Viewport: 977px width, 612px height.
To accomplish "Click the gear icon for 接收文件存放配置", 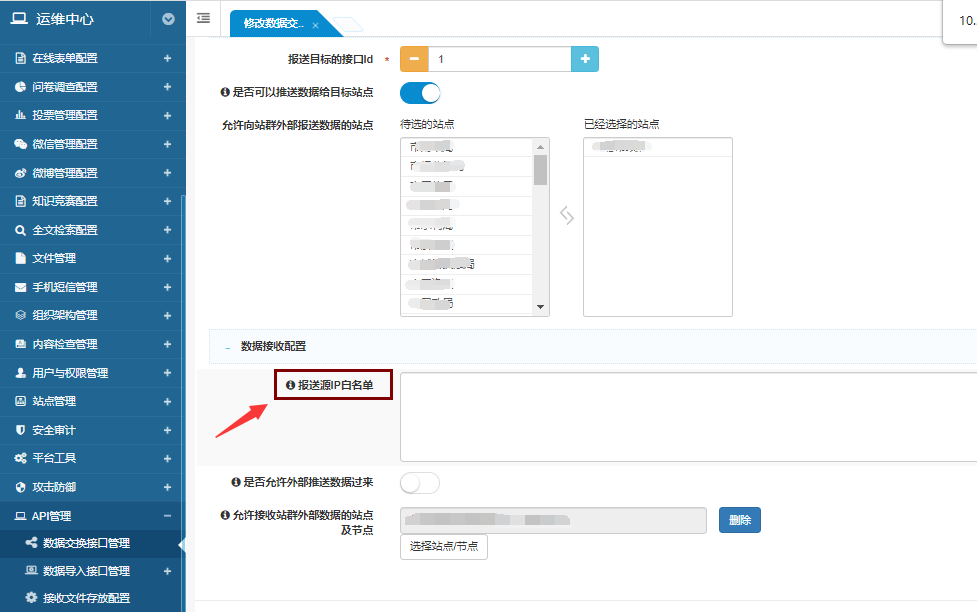I will point(31,598).
